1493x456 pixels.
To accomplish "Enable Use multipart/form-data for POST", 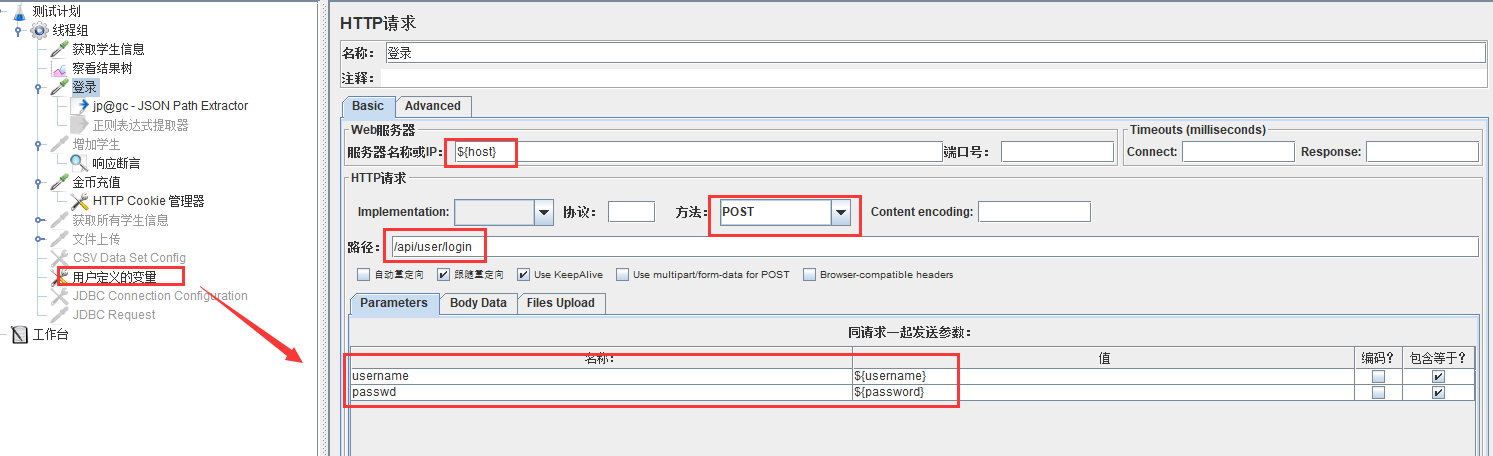I will [623, 275].
